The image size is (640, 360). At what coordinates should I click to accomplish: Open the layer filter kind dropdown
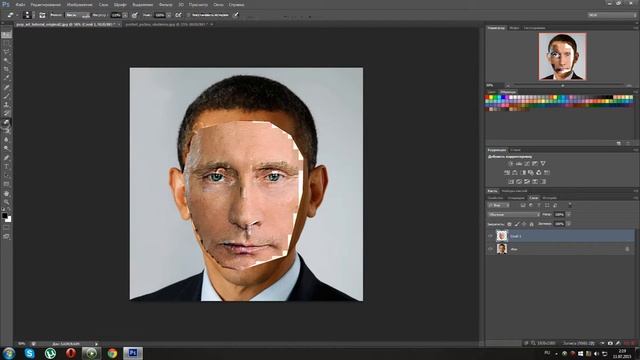498,205
